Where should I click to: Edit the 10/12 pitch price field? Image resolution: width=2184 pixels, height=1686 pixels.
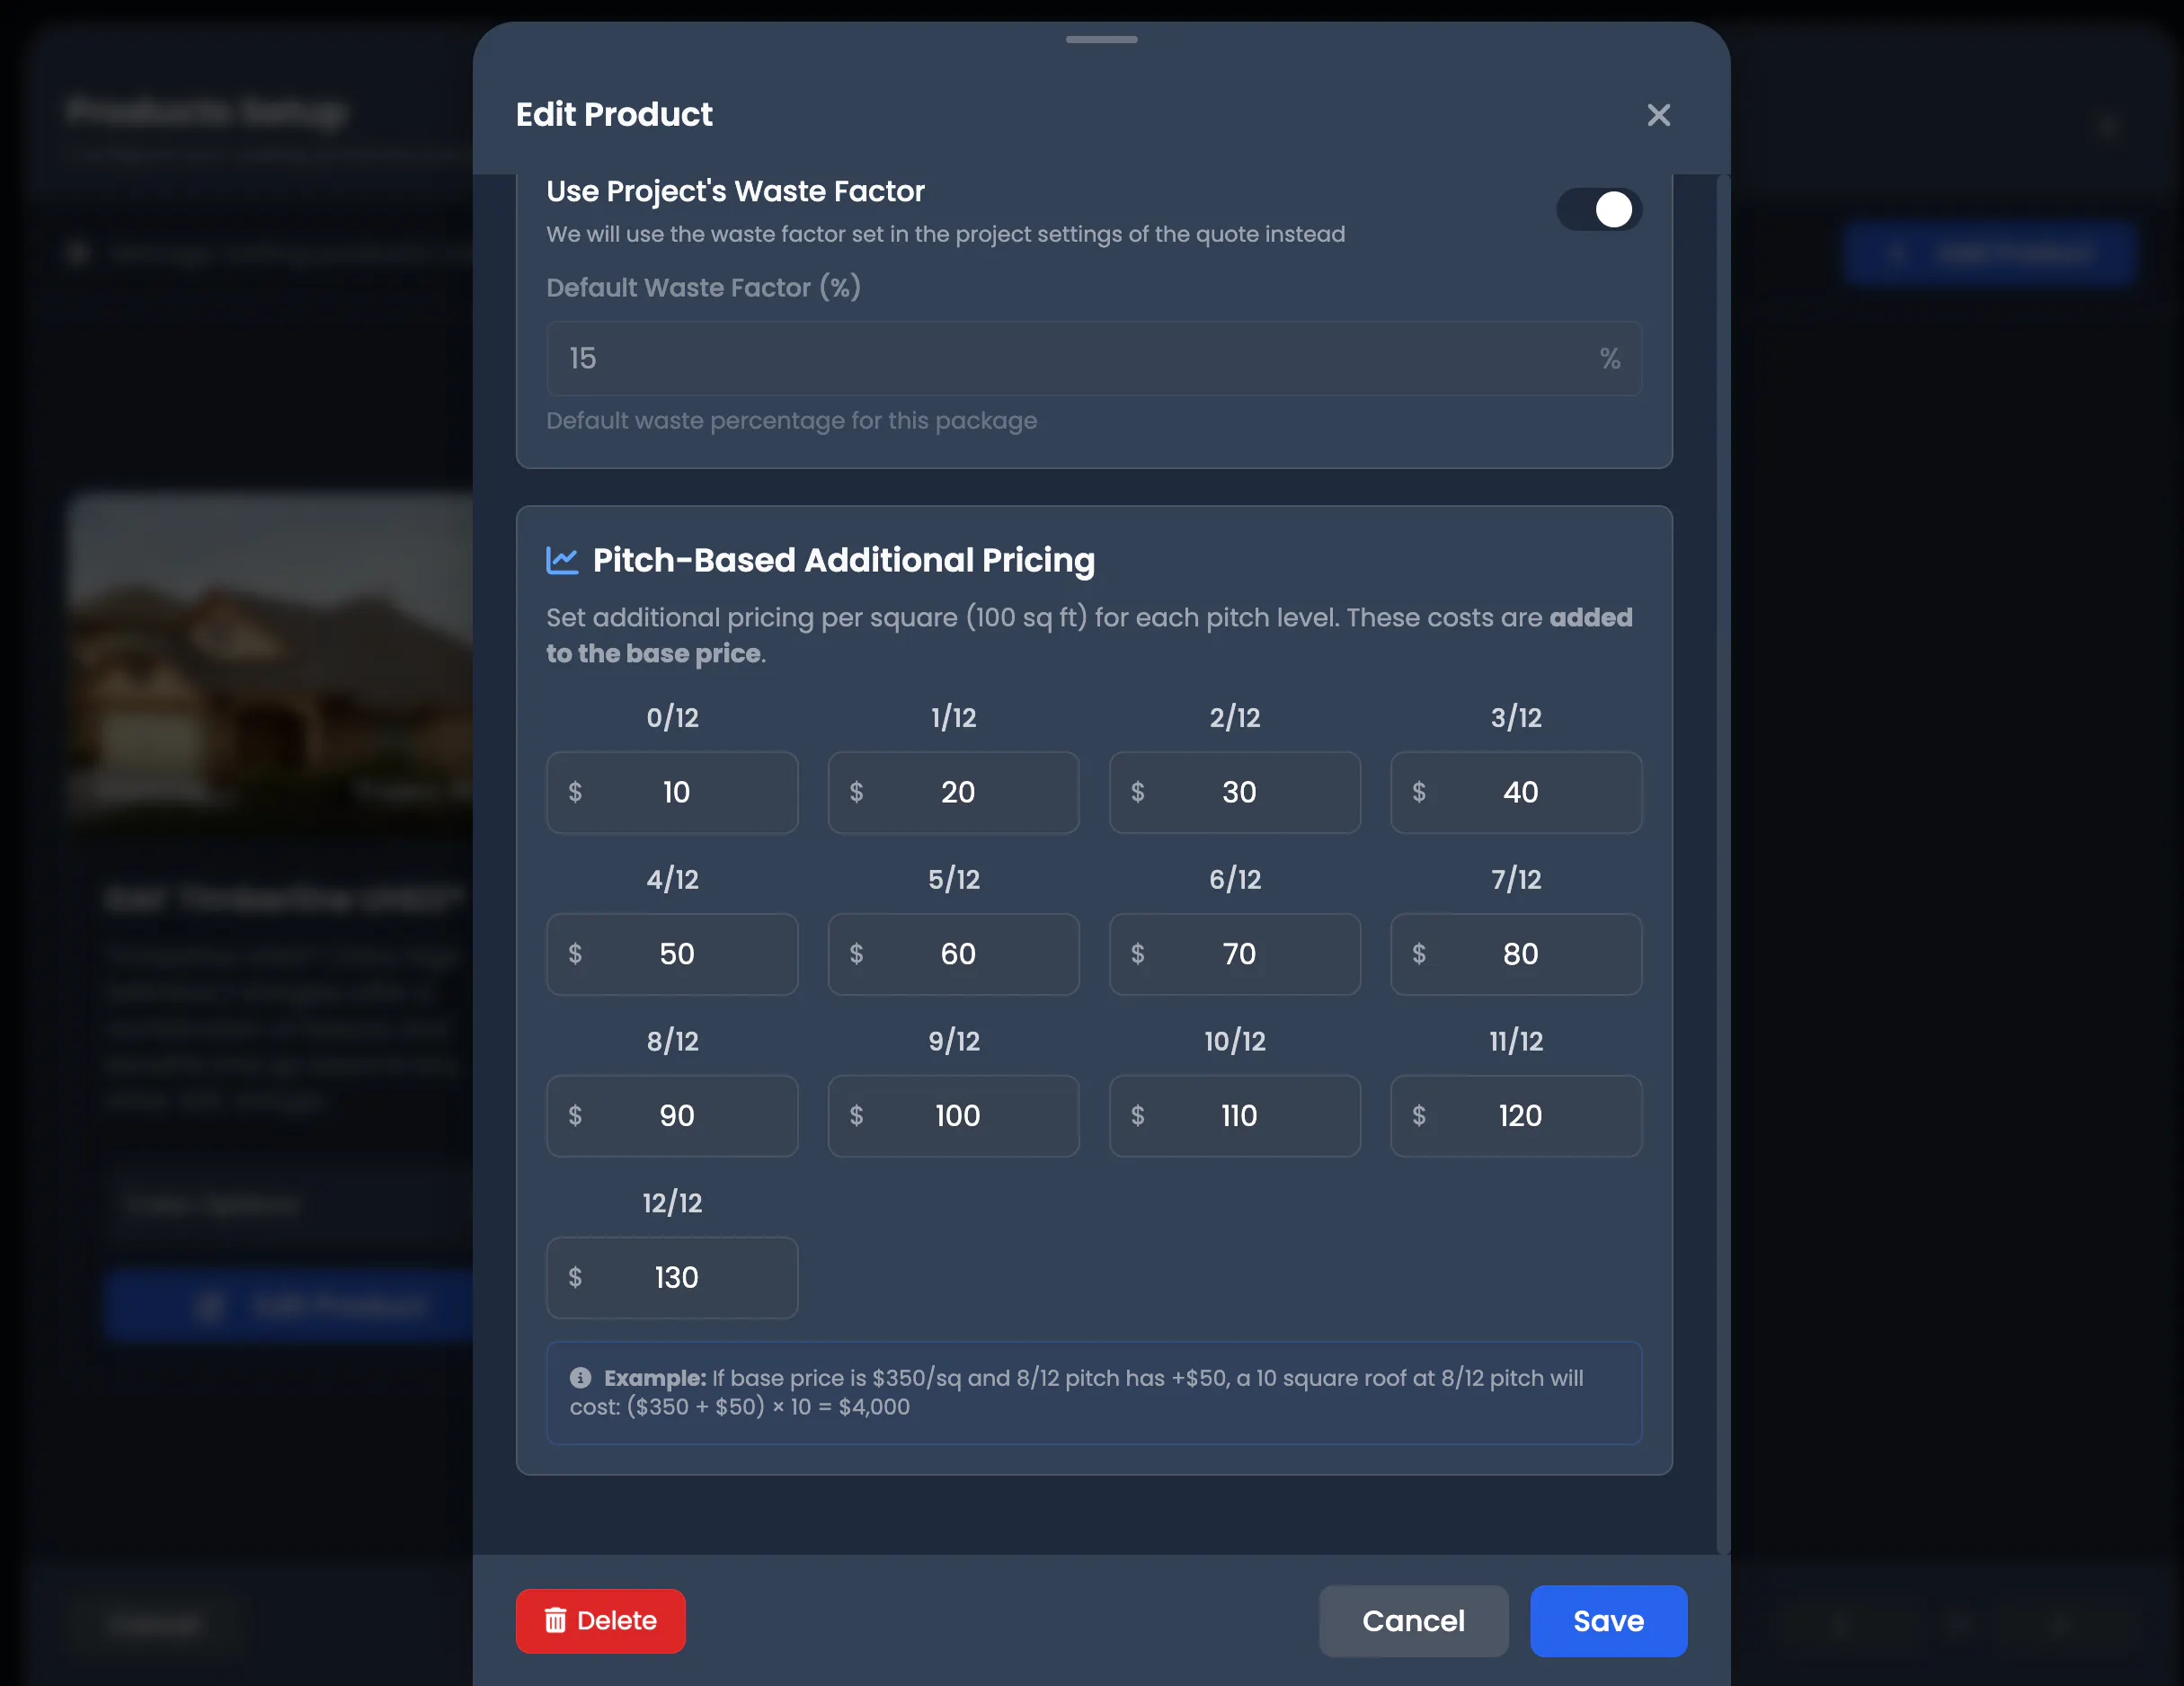(1234, 1116)
